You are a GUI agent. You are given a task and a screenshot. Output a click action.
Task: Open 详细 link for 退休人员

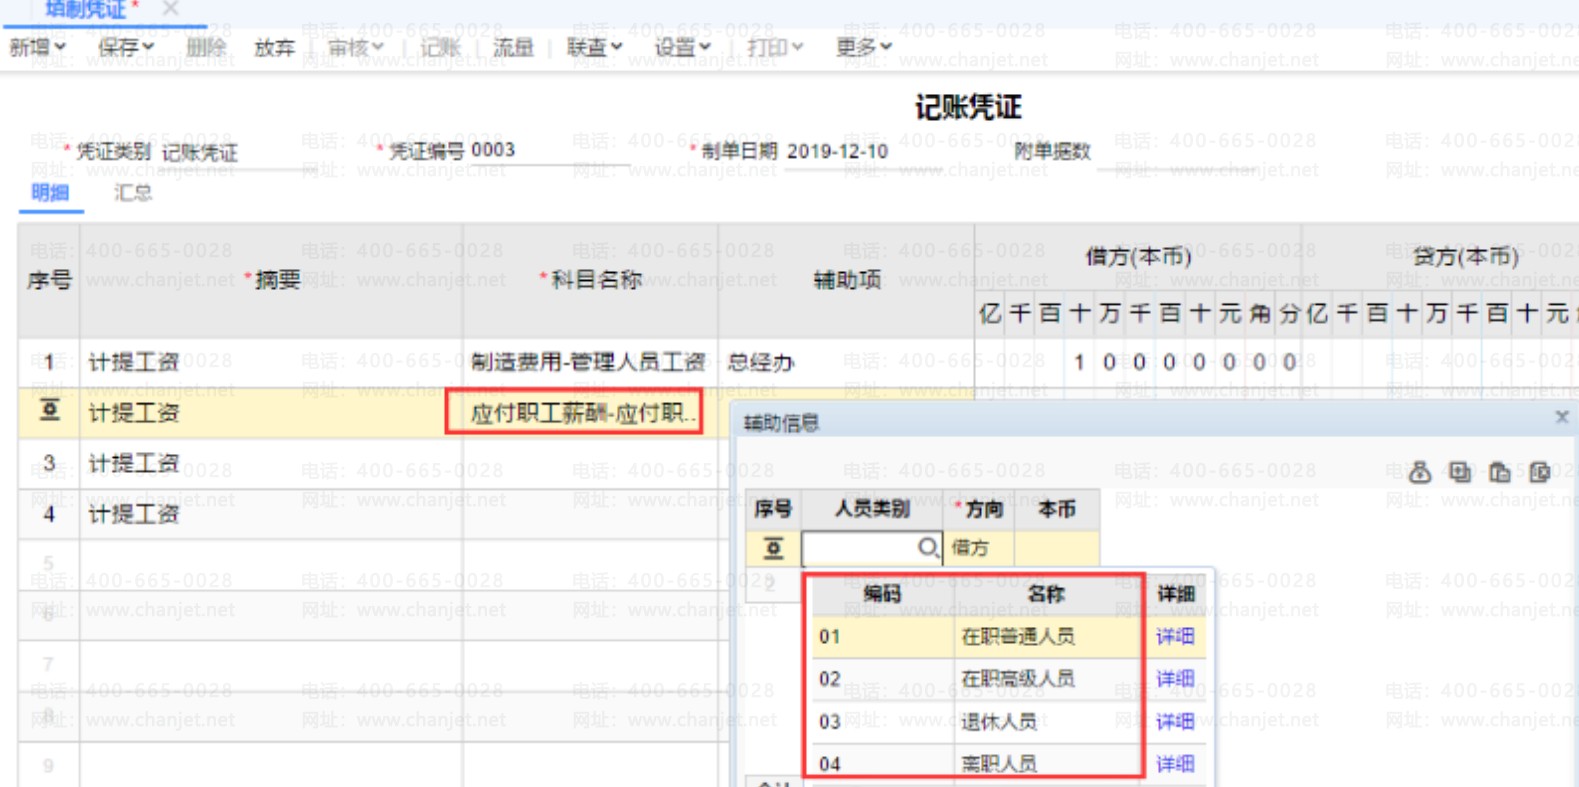(1175, 722)
